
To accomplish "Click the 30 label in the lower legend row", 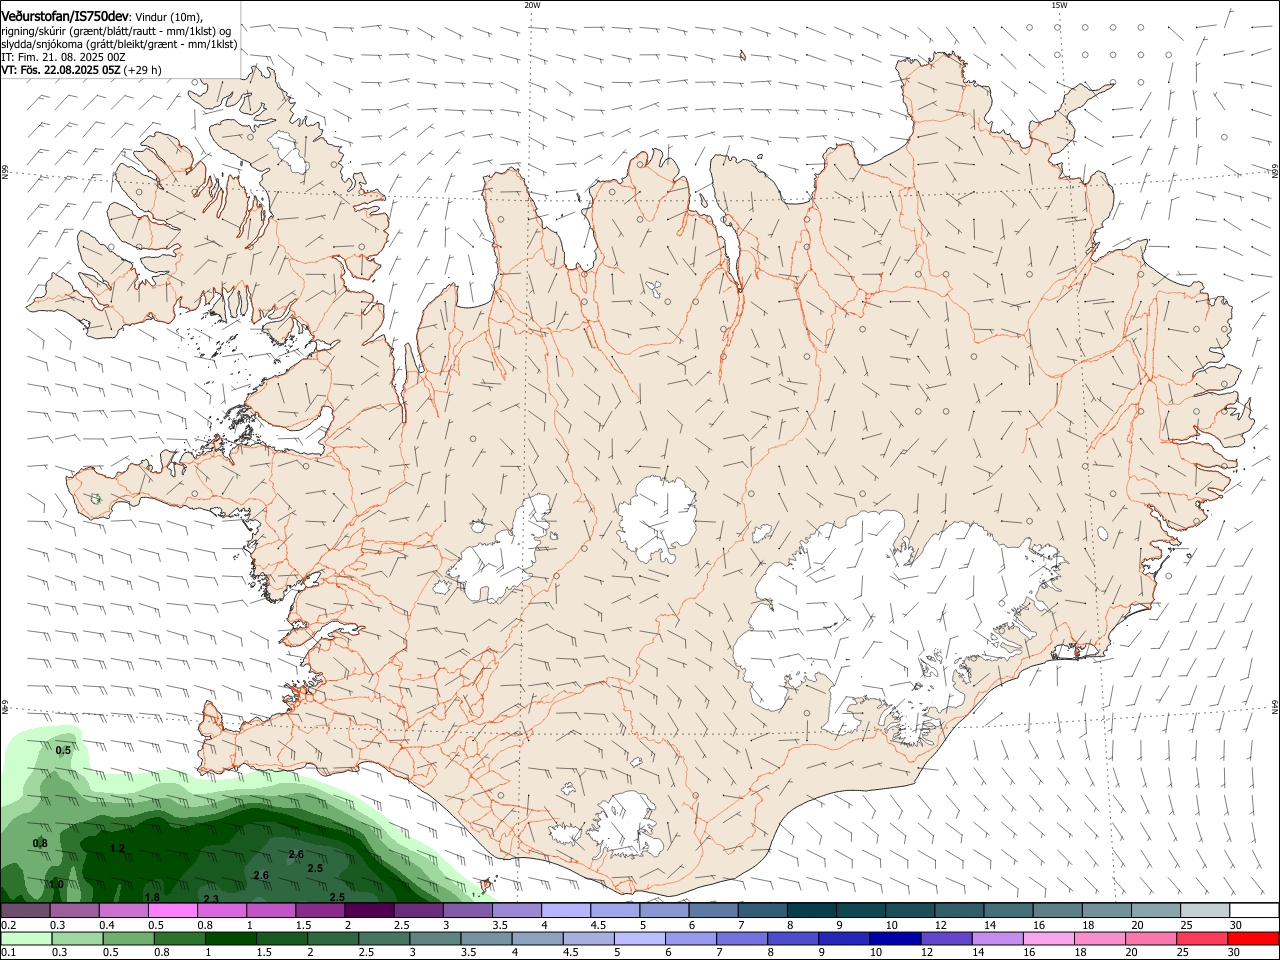I will pos(1235,953).
